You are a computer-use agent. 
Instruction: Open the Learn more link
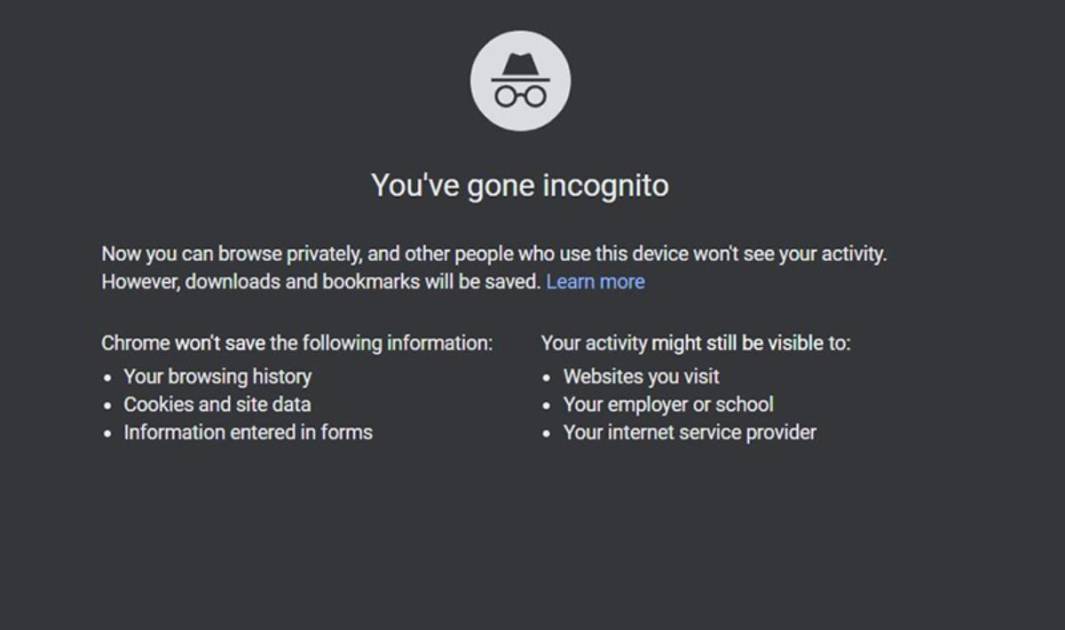click(x=596, y=282)
